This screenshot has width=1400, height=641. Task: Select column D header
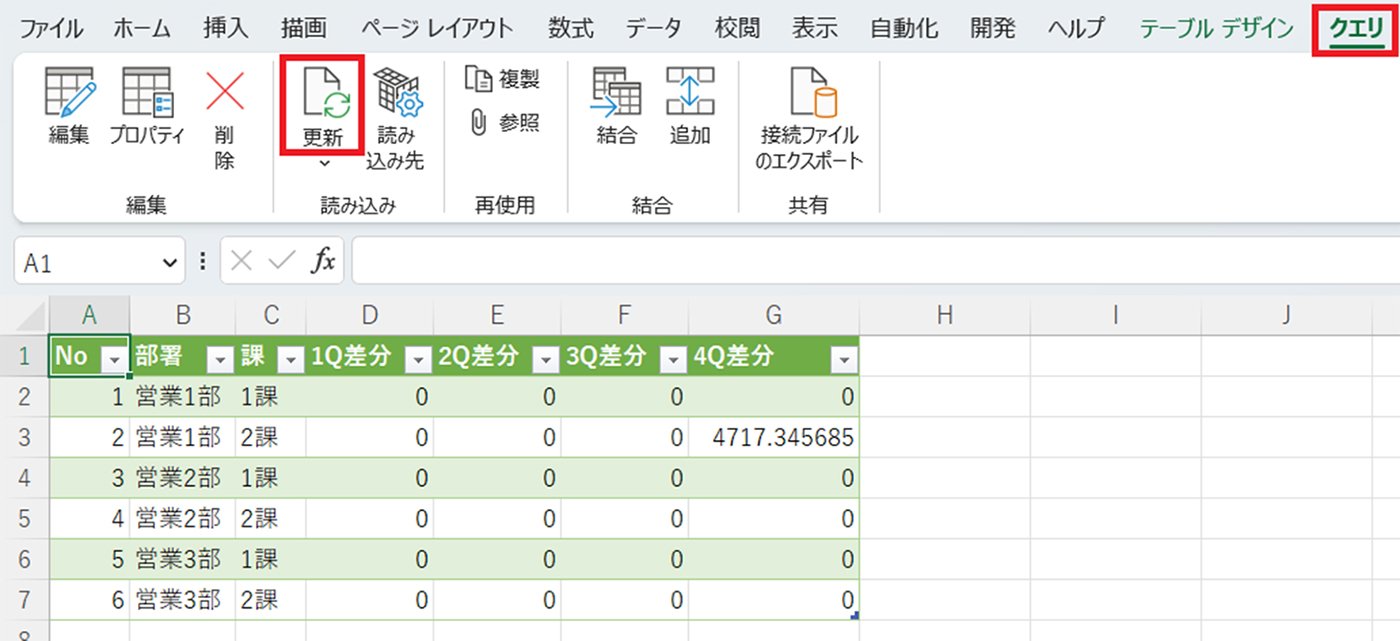(370, 315)
